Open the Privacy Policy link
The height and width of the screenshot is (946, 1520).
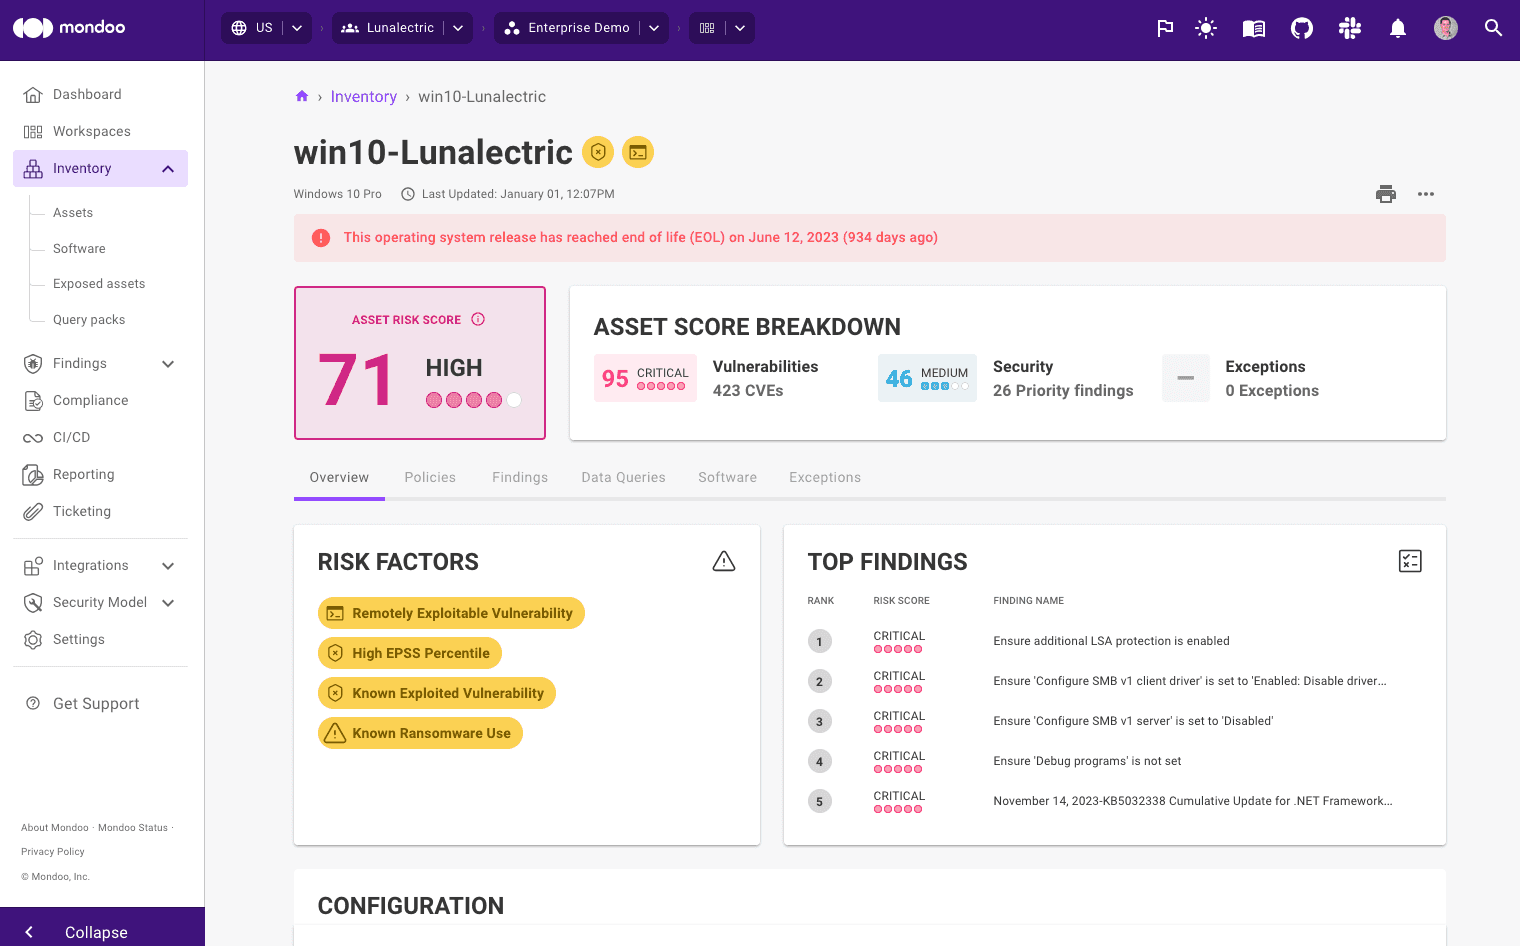52,851
